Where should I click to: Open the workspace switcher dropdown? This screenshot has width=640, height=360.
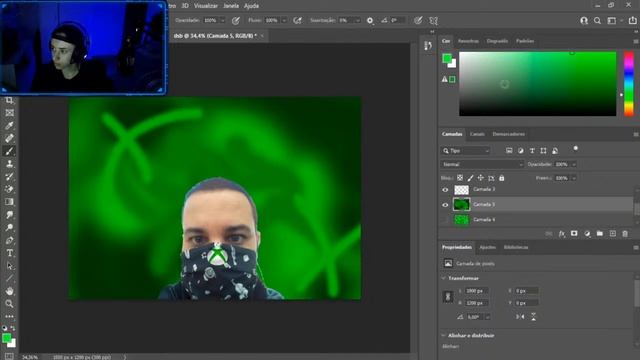[x=614, y=20]
